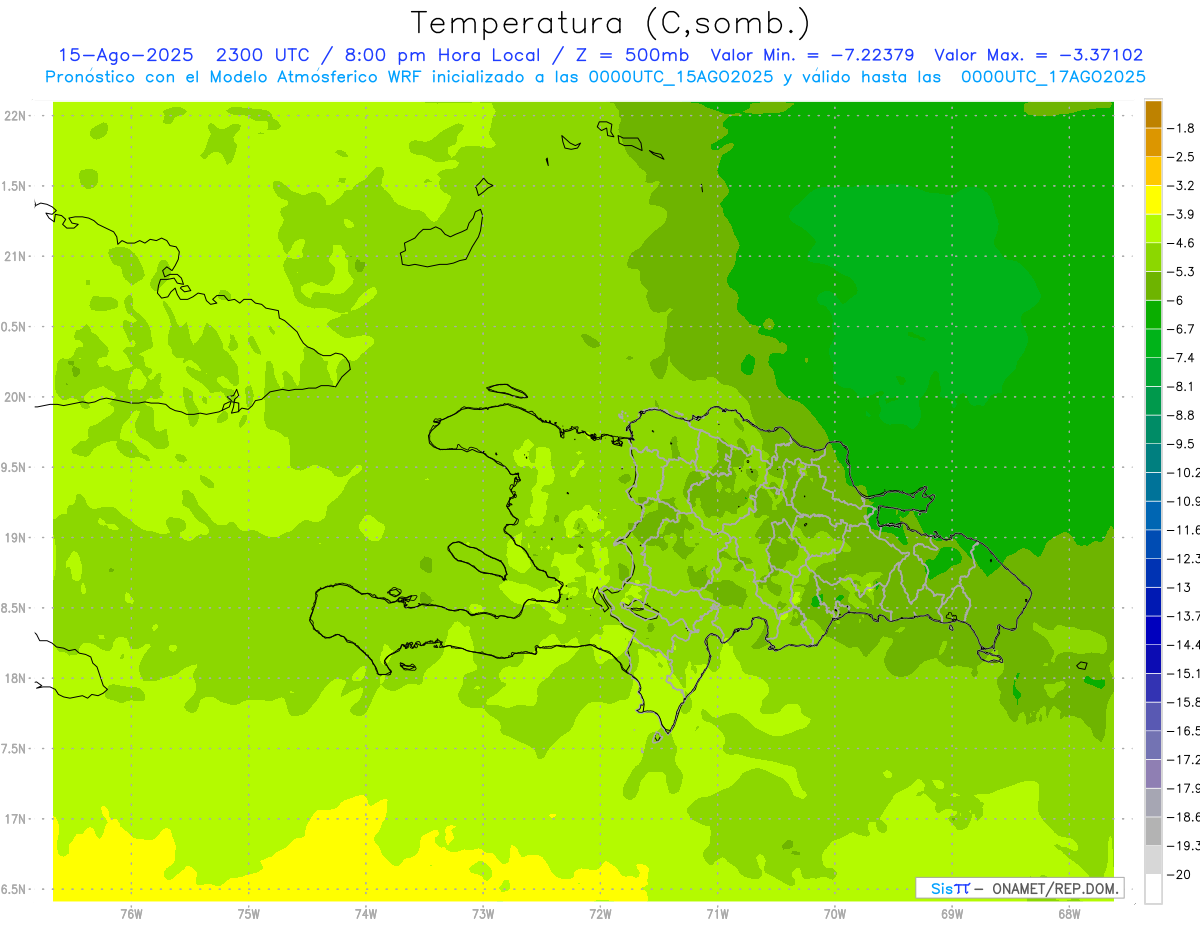Click the gold legend swatch between -2.5 and -3.2

point(1153,171)
